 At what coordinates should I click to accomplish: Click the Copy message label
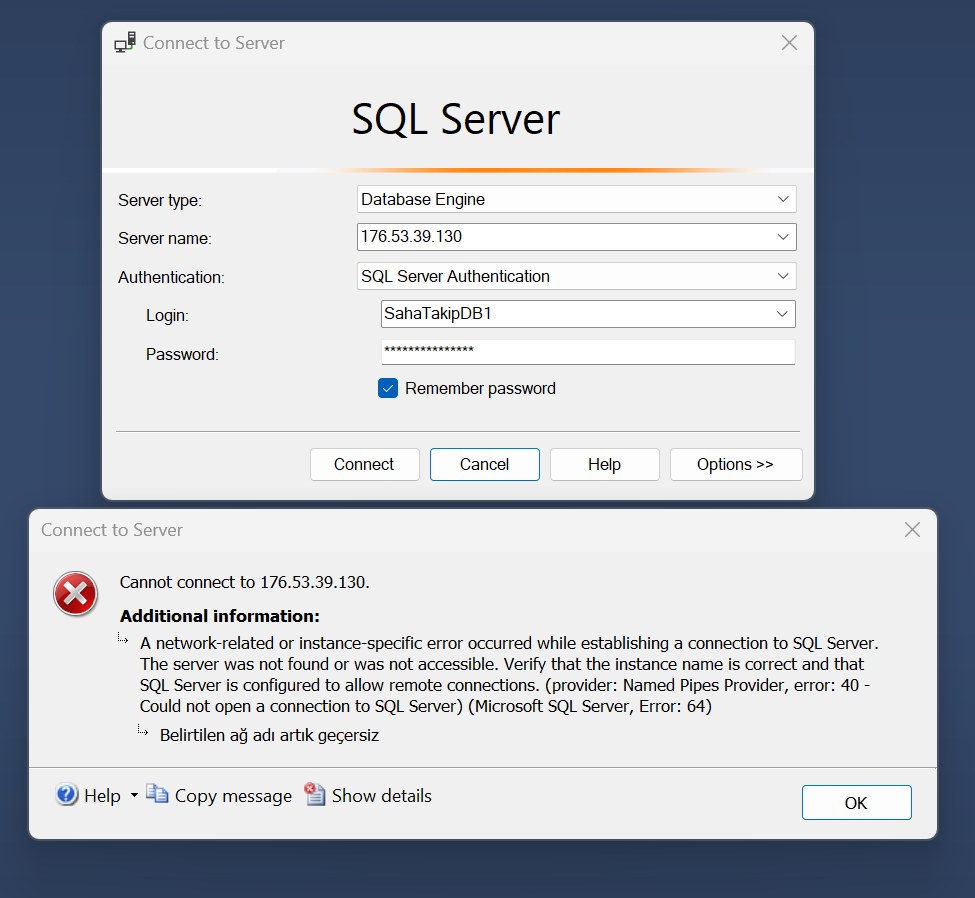[233, 796]
